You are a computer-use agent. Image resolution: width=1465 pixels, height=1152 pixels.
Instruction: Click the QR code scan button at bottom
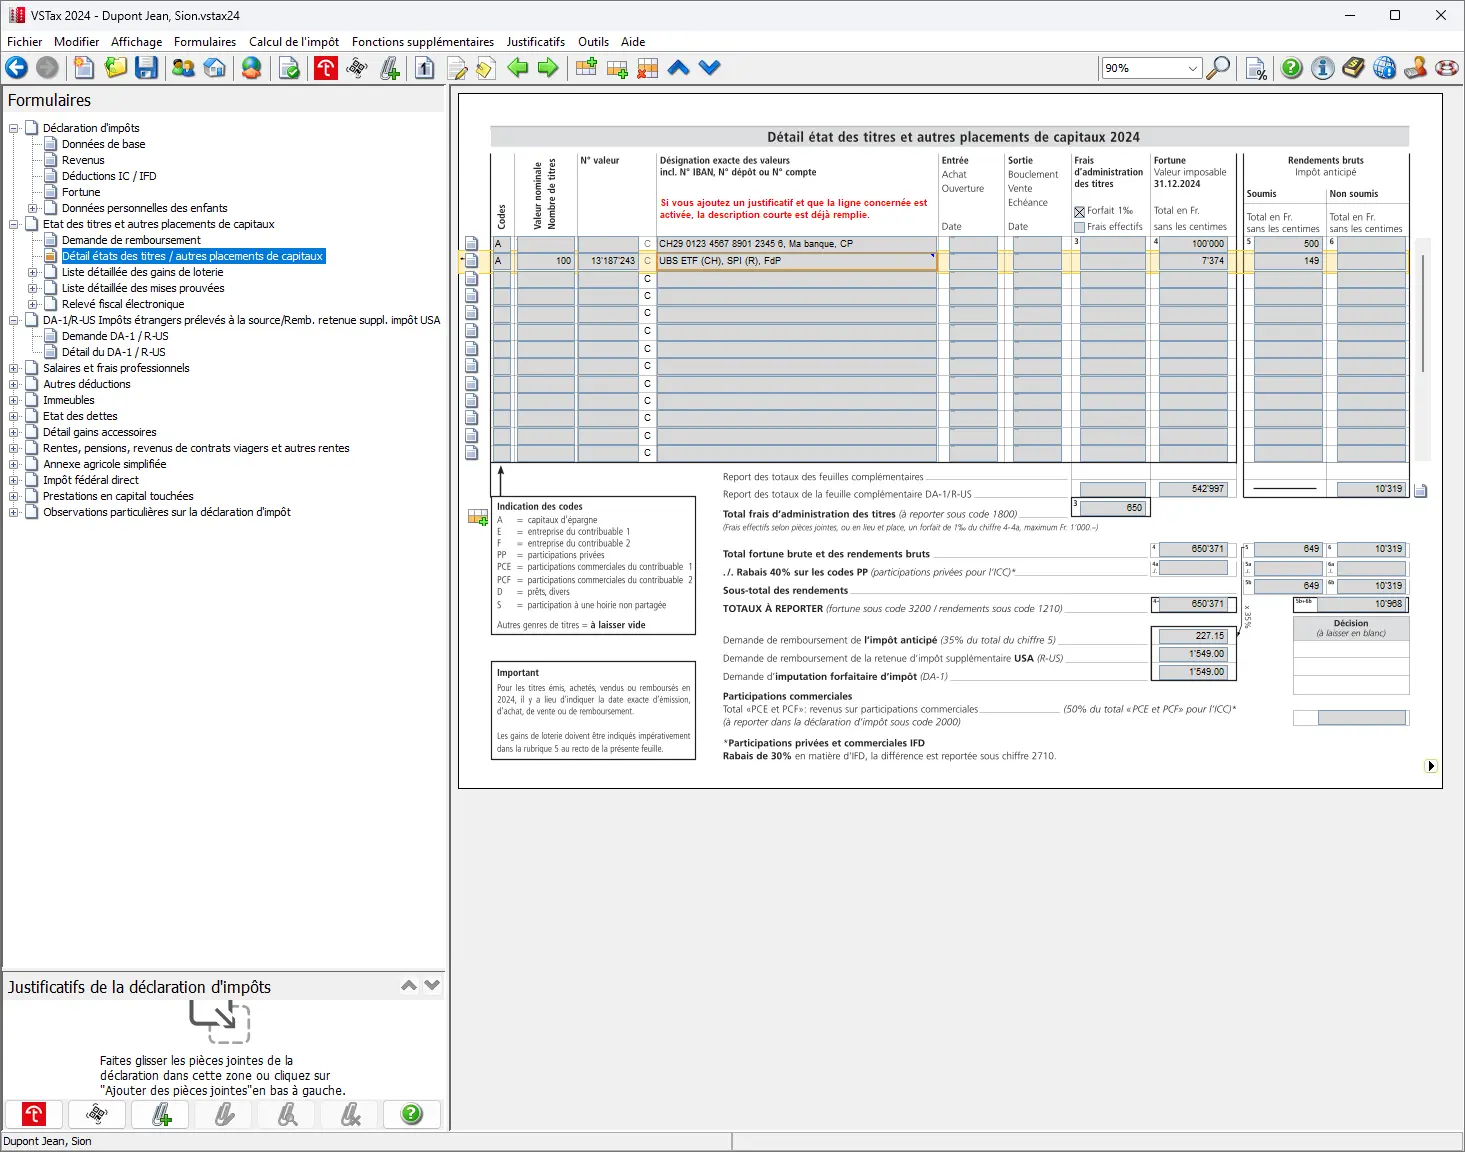pos(97,1114)
